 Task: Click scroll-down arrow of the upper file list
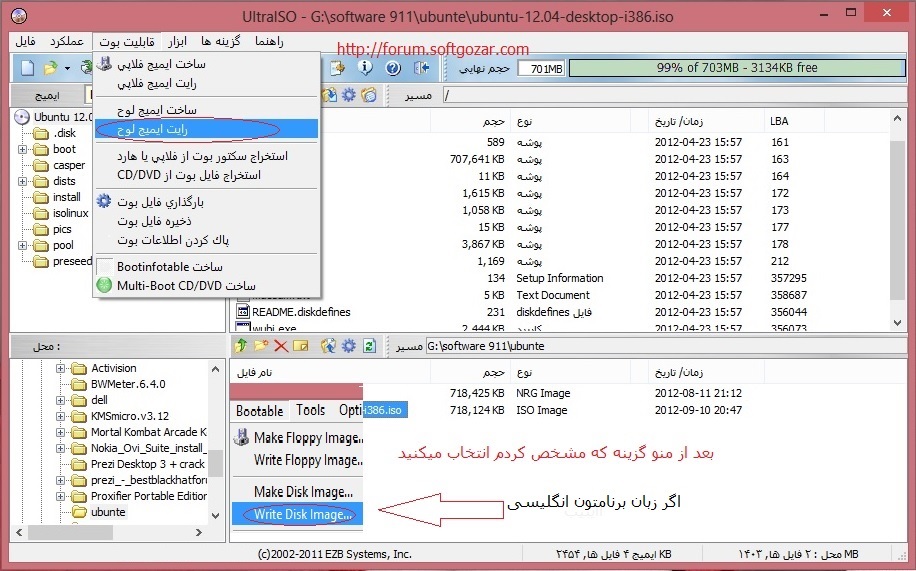coord(897,323)
